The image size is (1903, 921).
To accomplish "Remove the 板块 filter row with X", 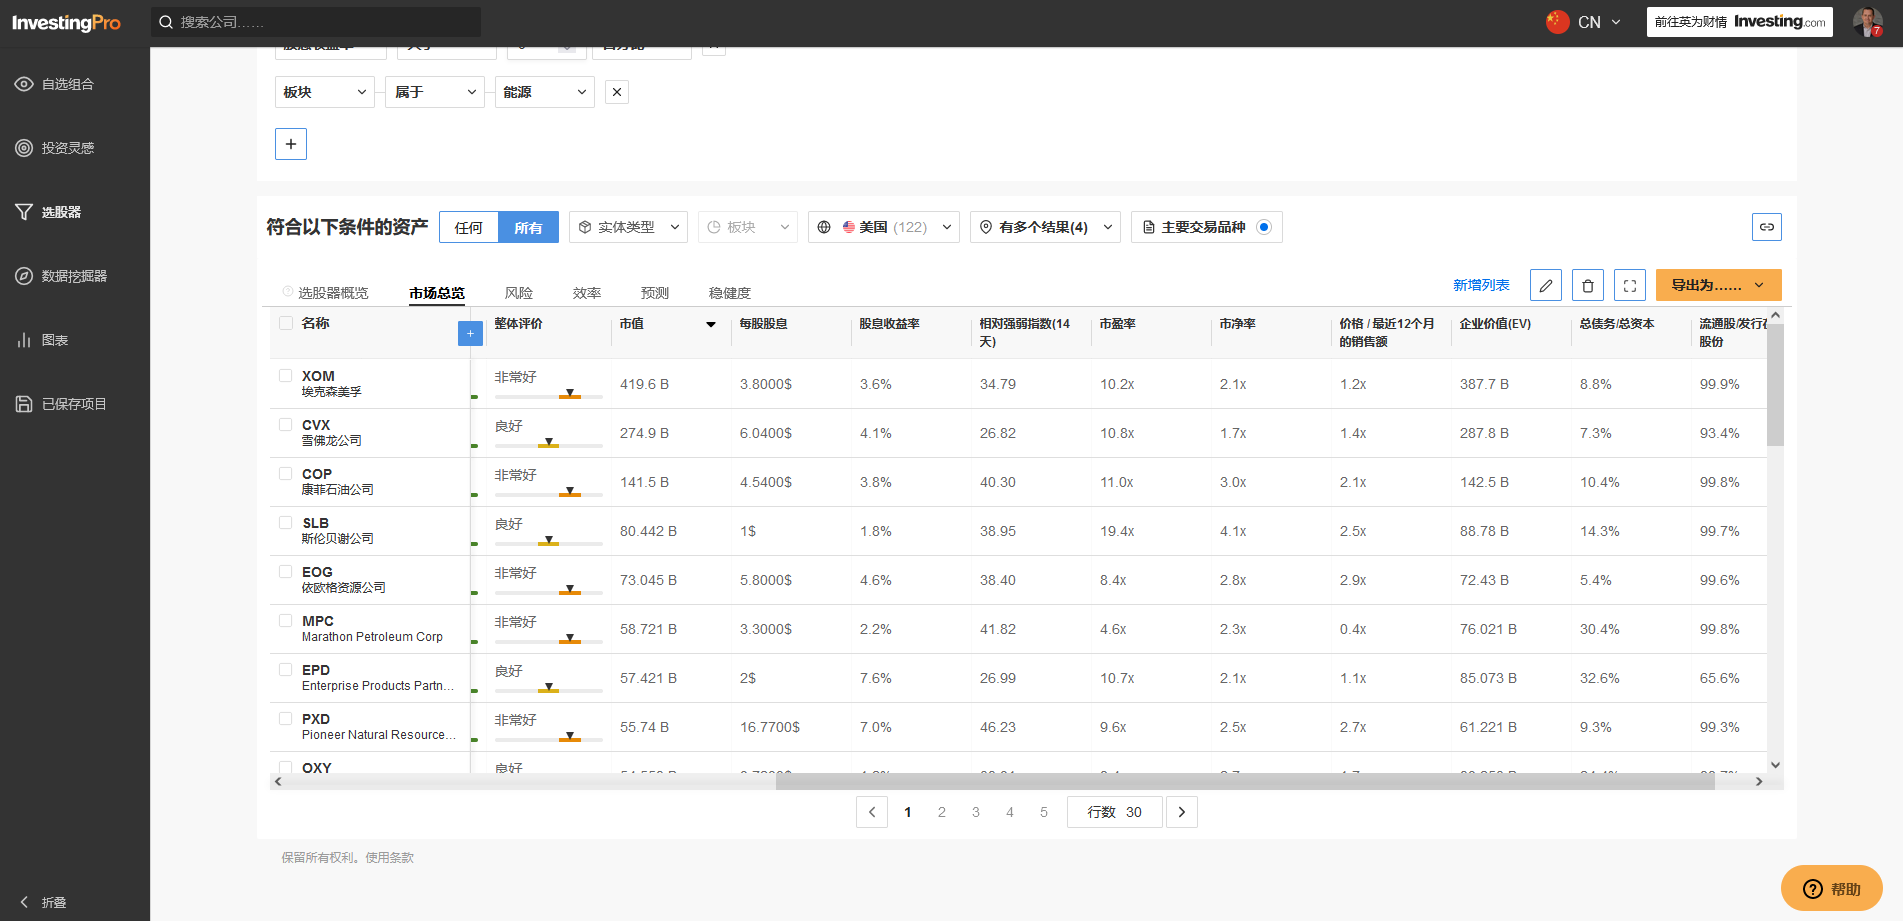I will [617, 92].
